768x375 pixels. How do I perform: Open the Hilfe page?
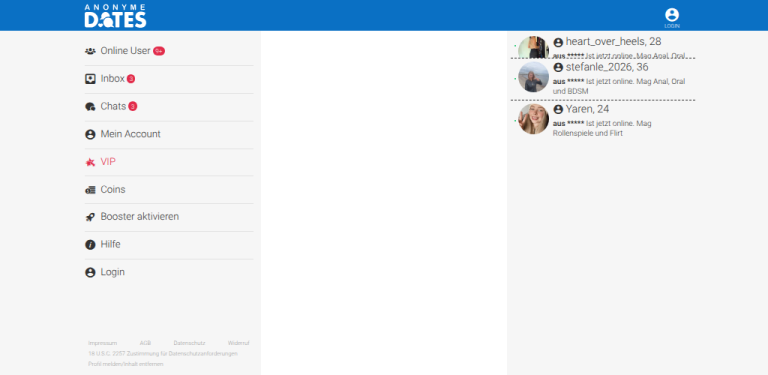click(x=169, y=244)
